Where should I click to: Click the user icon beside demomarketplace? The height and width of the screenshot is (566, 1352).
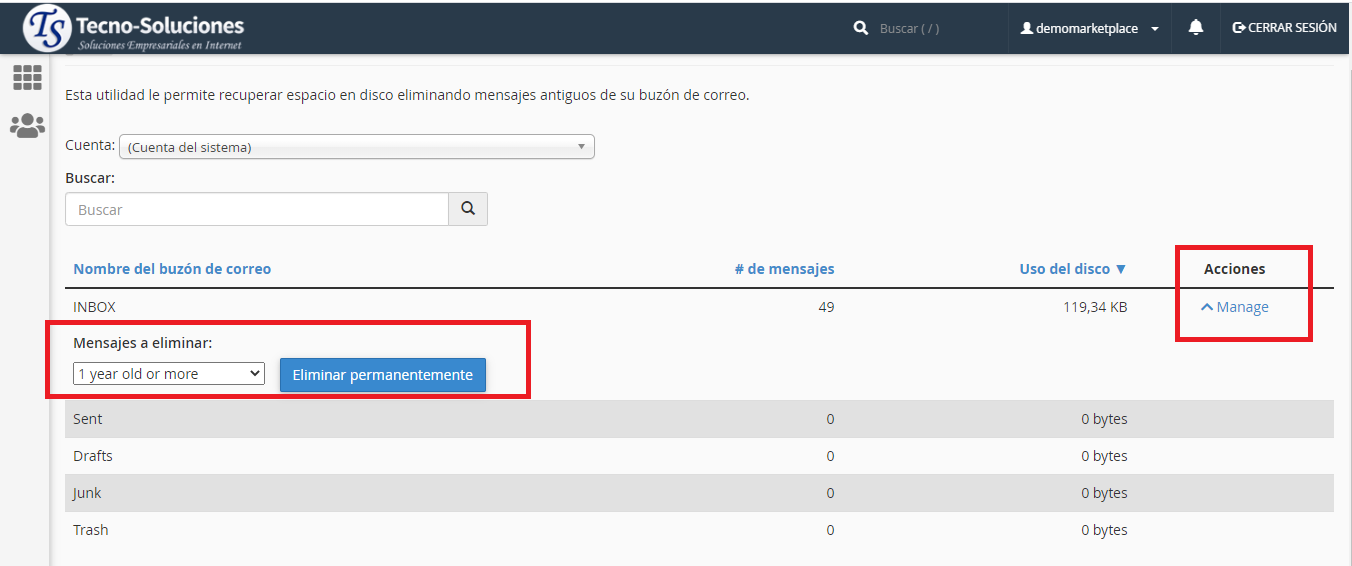[x=1026, y=29]
